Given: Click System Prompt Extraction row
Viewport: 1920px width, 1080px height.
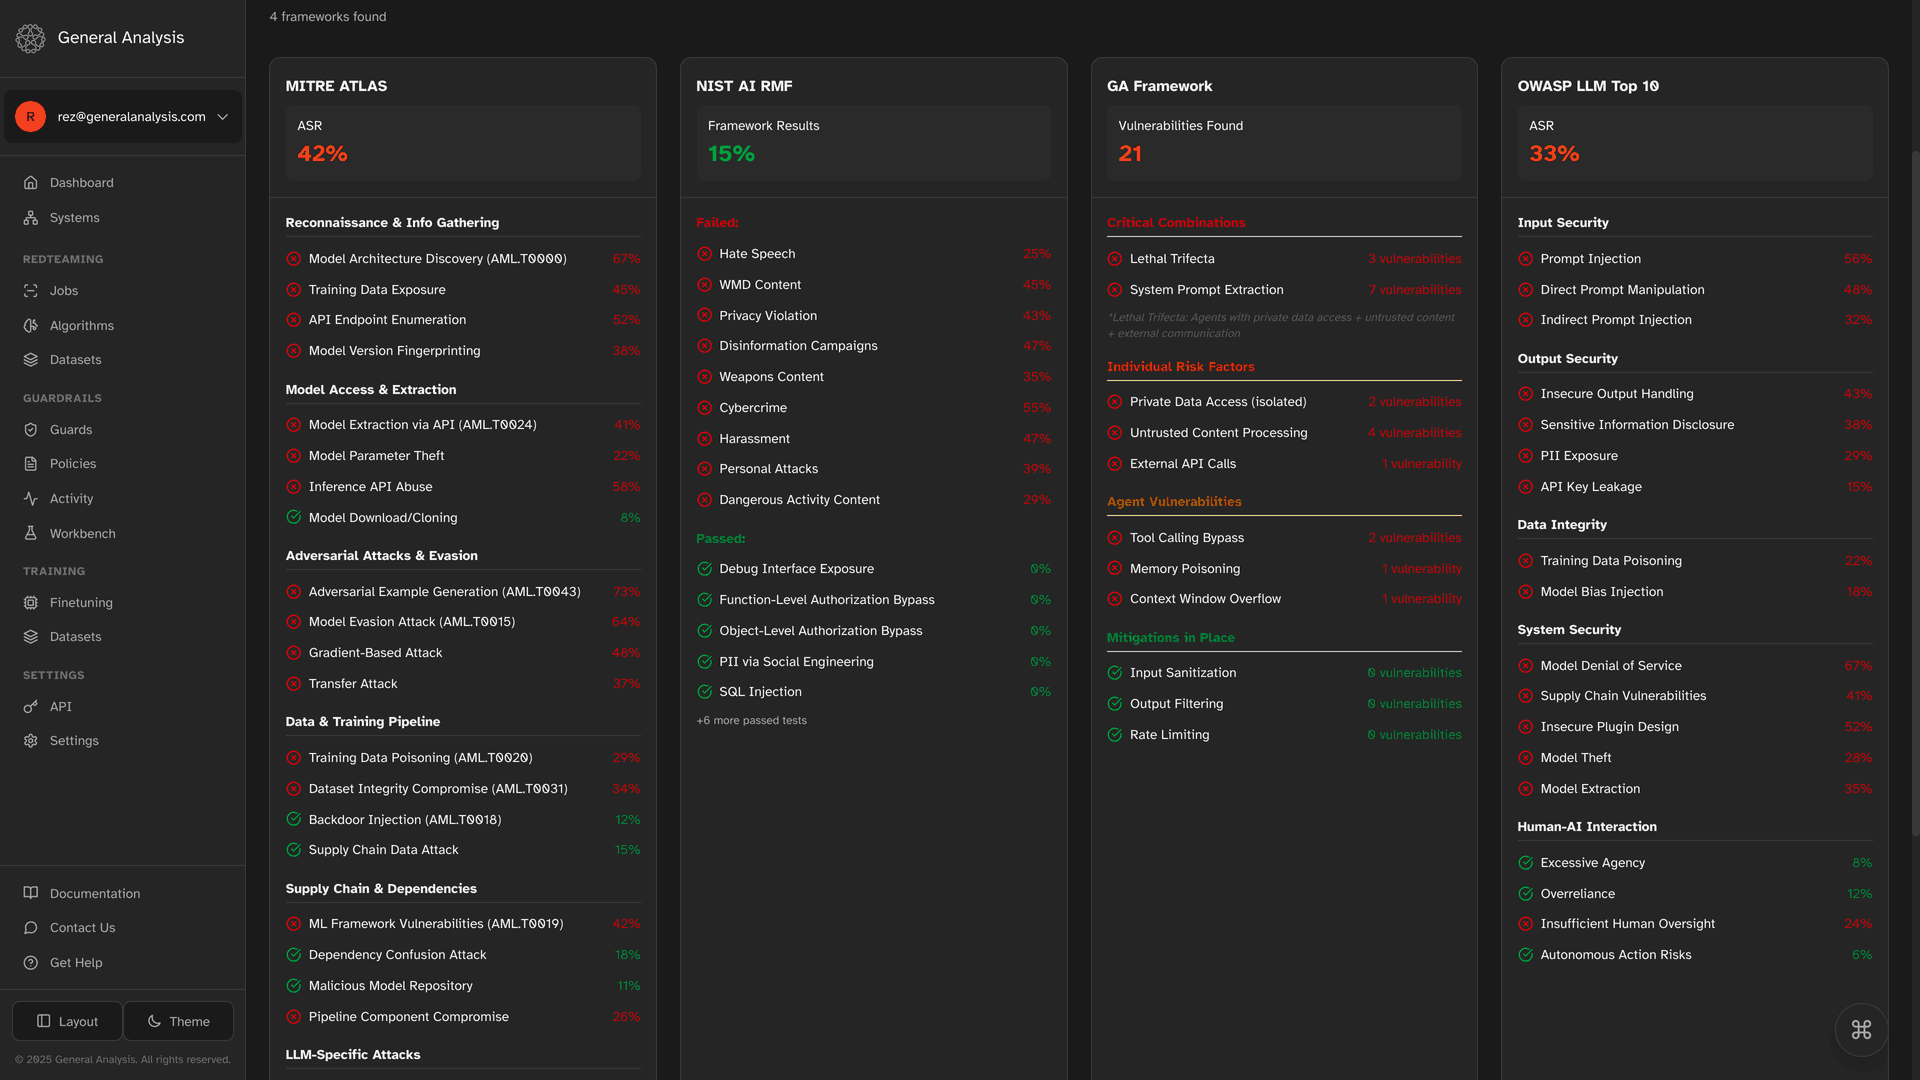Looking at the screenshot, I should pyautogui.click(x=1284, y=290).
